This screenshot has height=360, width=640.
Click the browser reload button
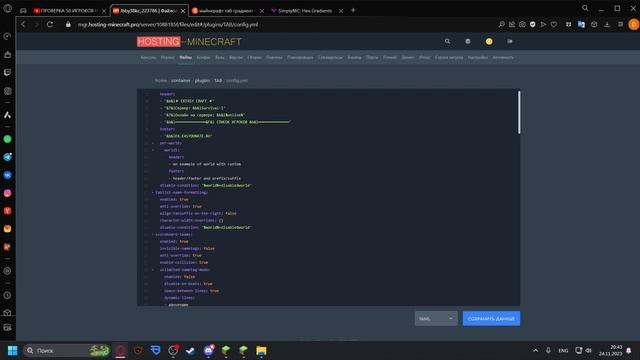pos(50,24)
